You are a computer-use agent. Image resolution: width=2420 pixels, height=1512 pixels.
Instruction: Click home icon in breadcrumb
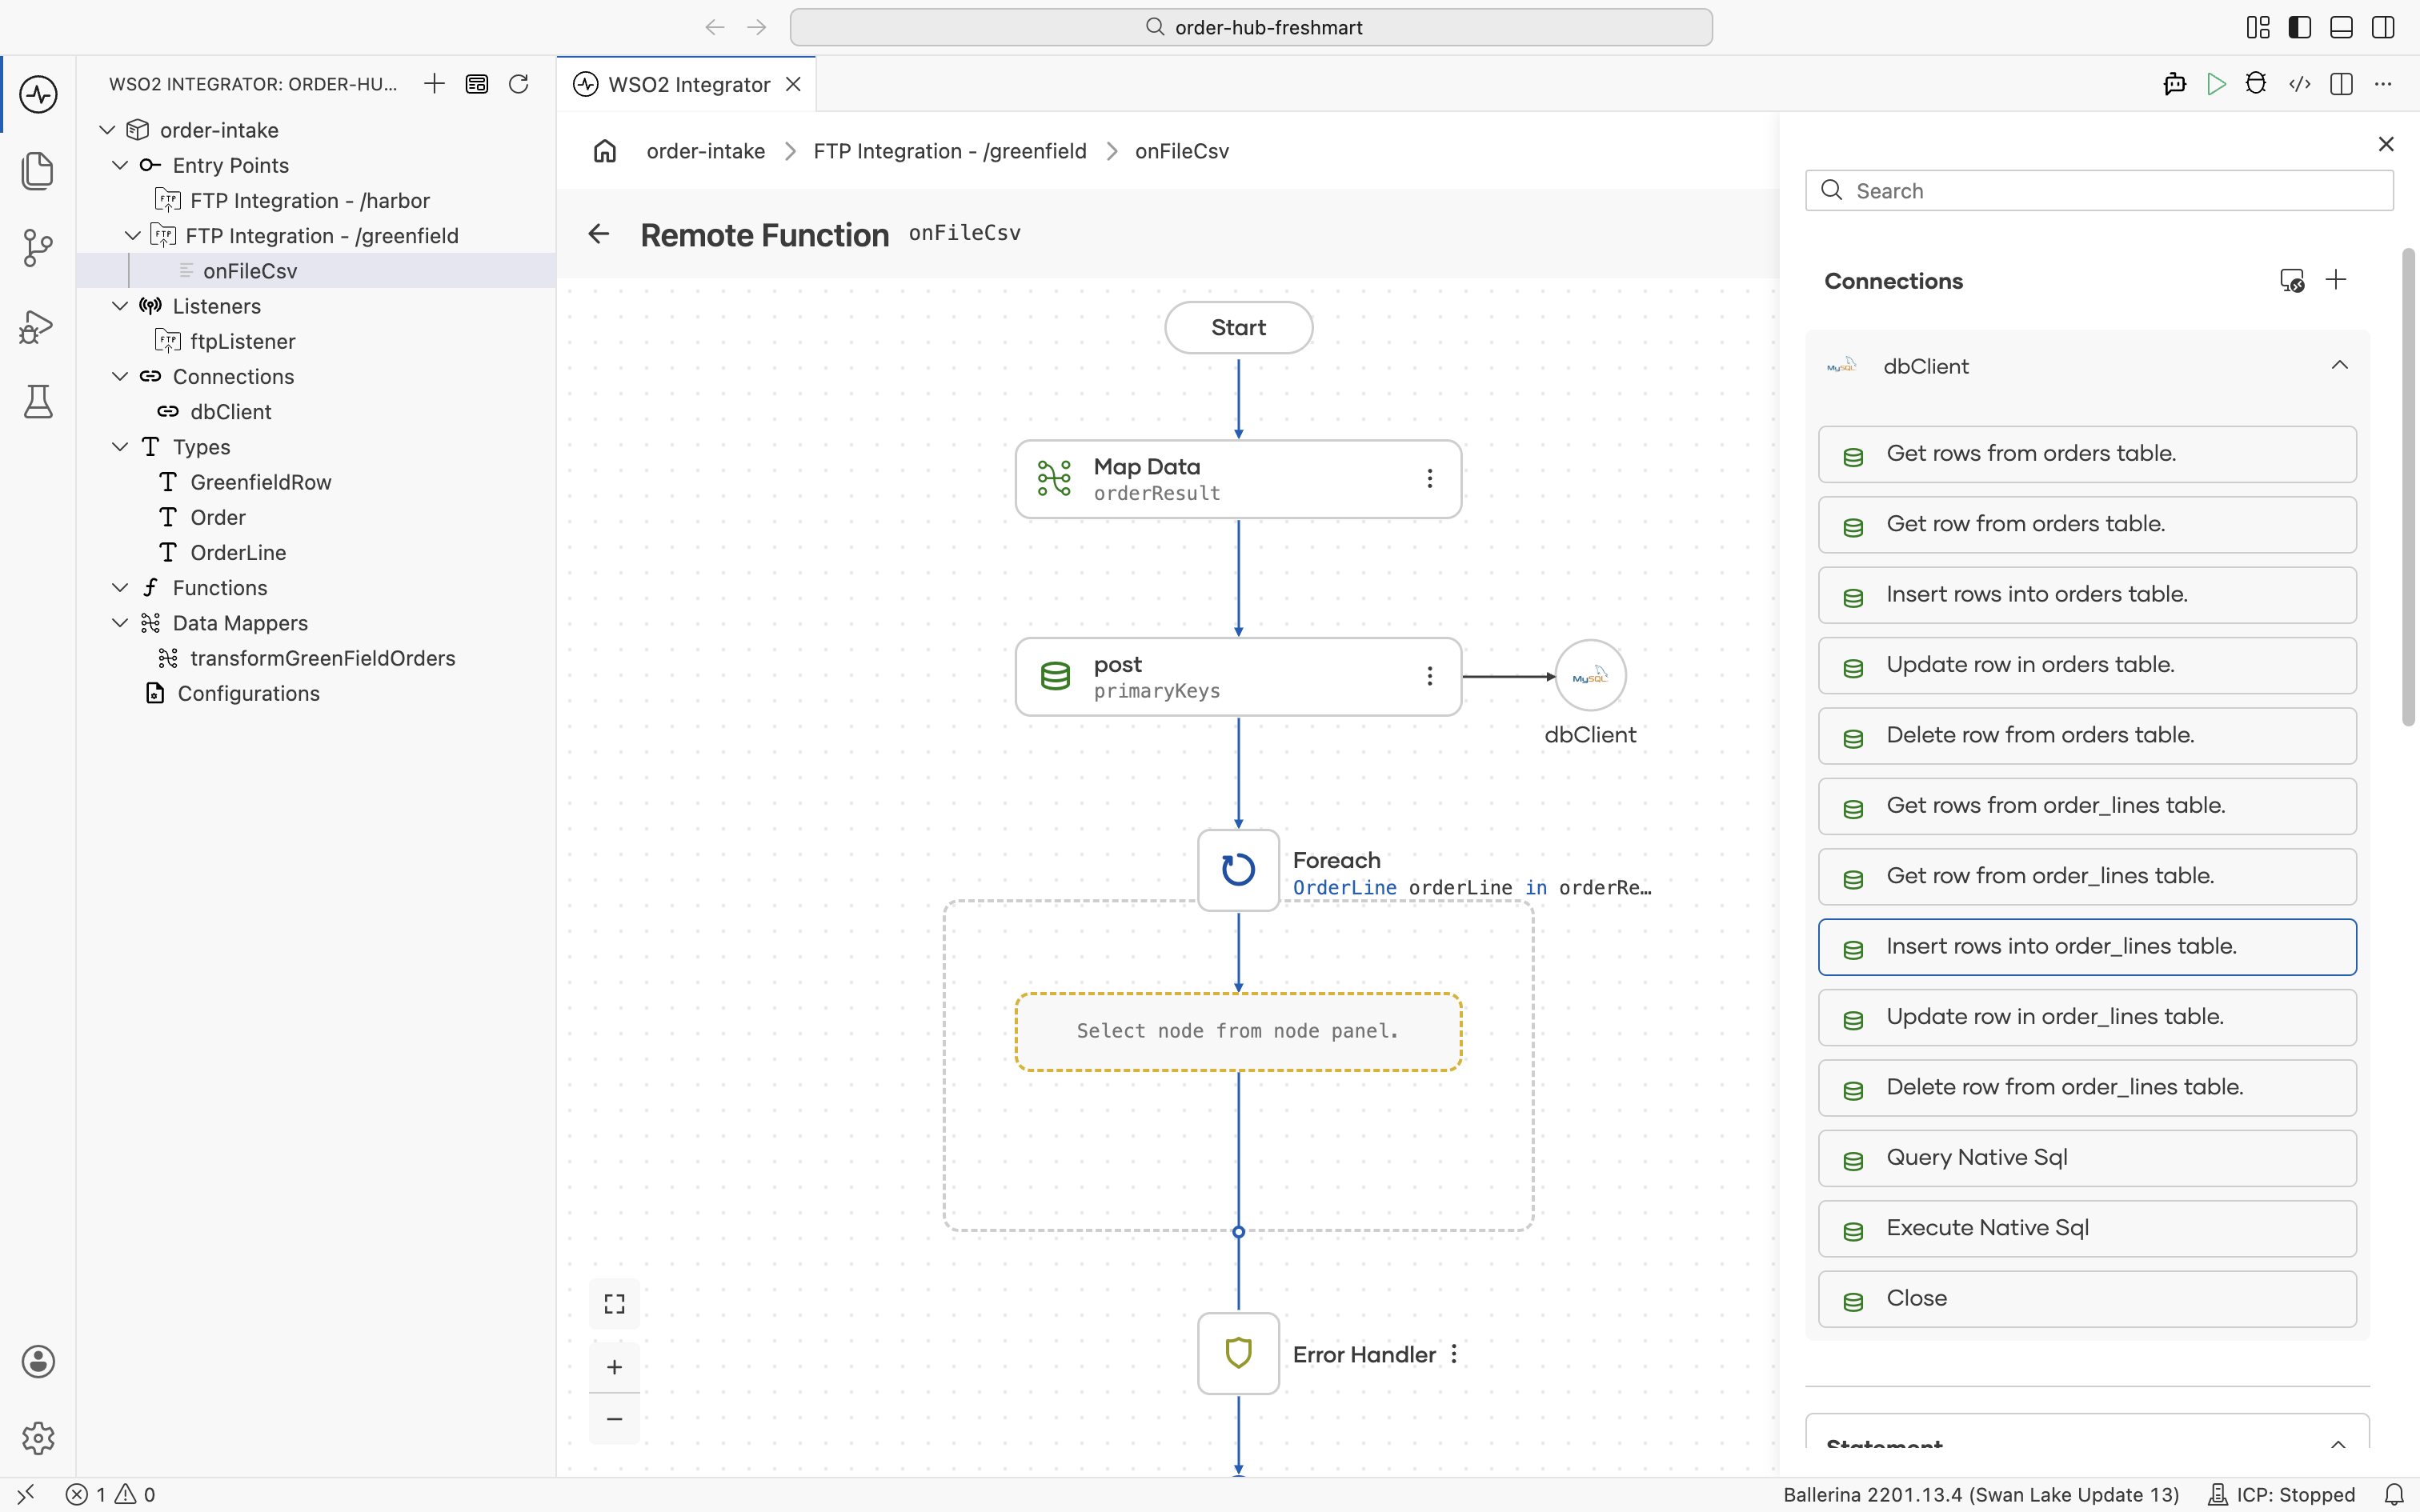pos(604,151)
